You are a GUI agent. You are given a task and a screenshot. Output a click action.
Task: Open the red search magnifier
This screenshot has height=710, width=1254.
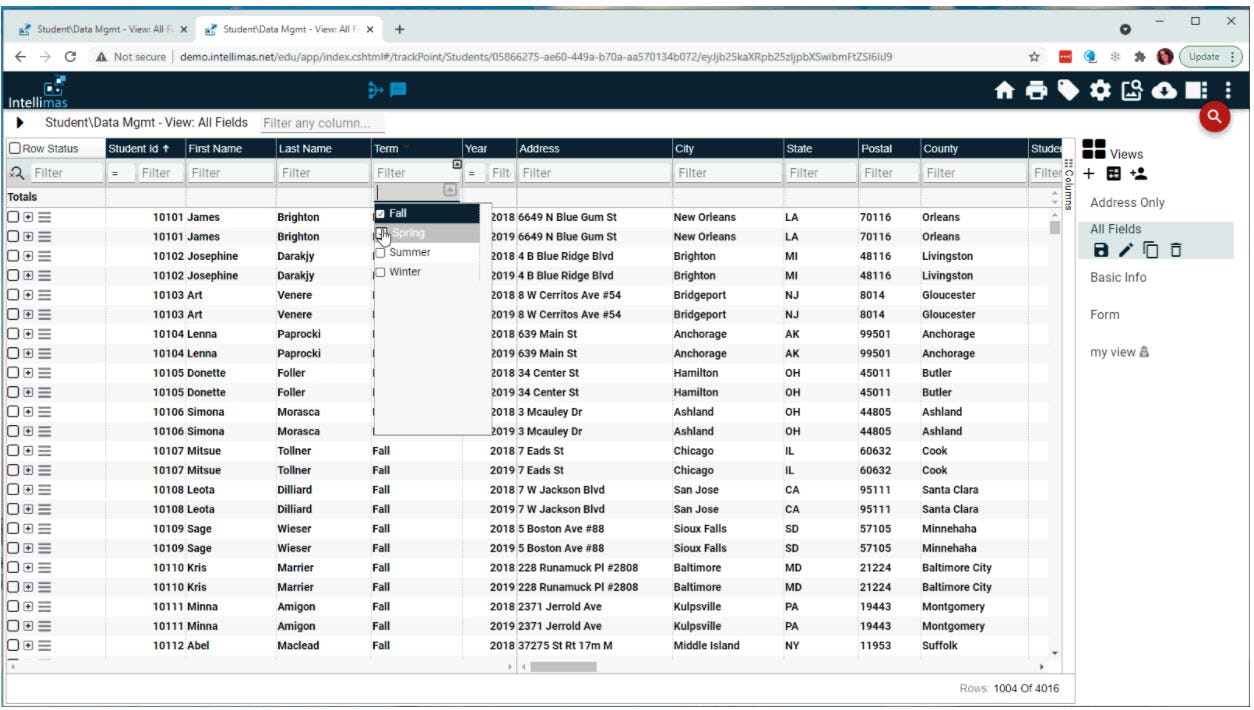pyautogui.click(x=1213, y=117)
